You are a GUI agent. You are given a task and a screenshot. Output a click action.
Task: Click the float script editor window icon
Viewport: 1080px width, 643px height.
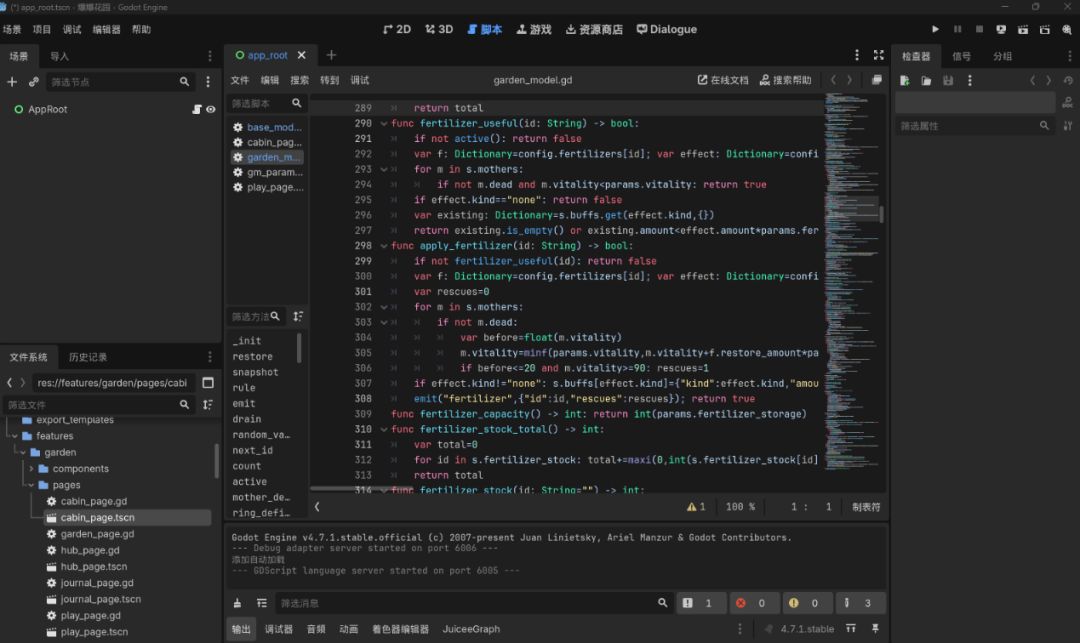[877, 80]
